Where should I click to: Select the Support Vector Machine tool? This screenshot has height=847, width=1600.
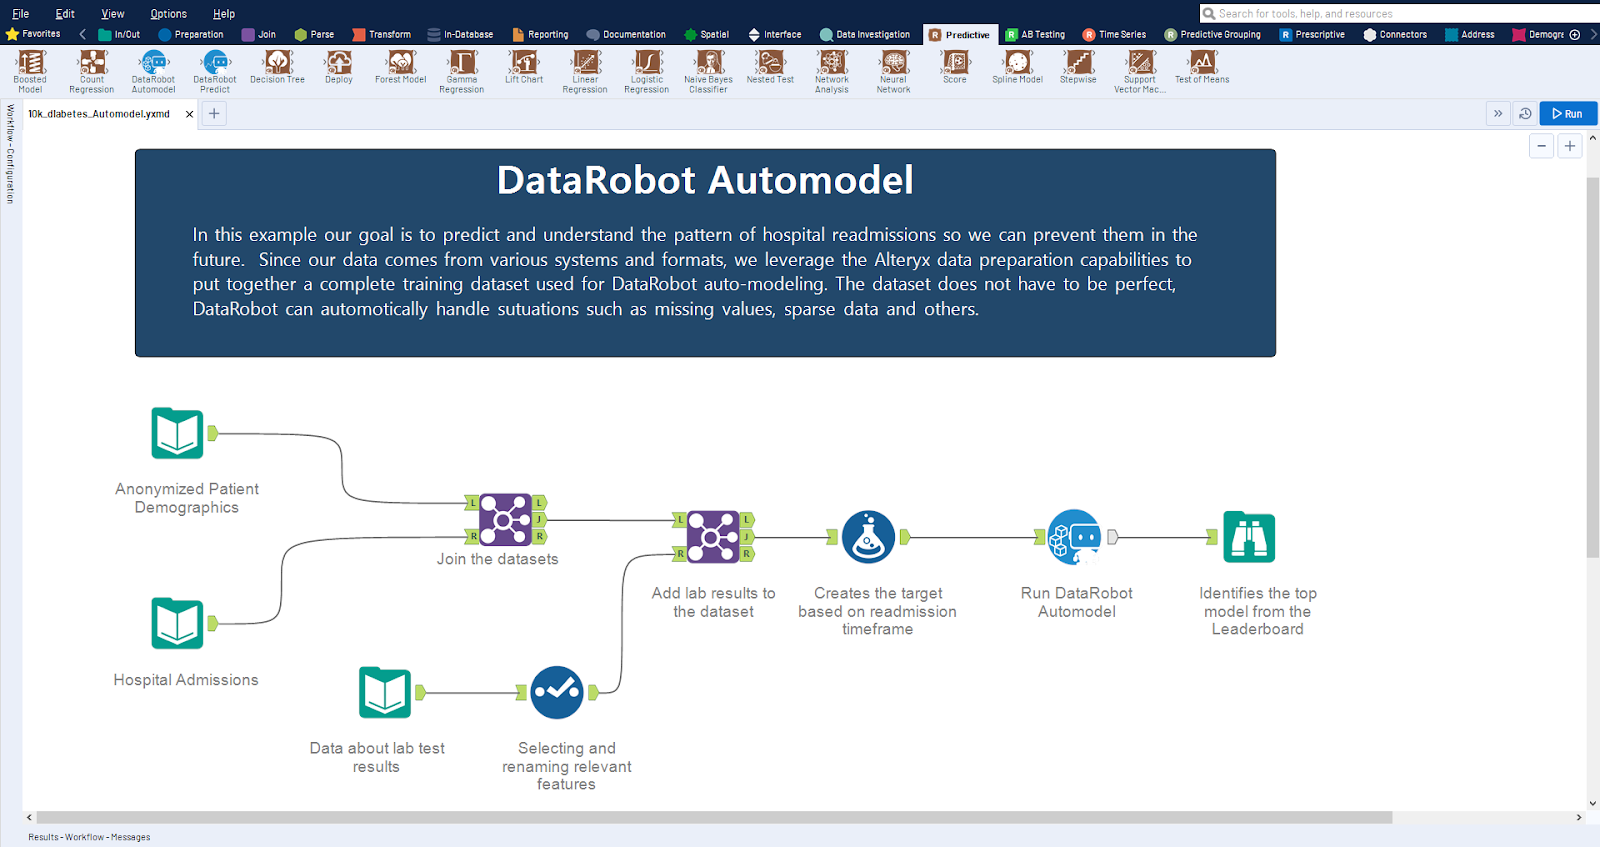point(1140,72)
